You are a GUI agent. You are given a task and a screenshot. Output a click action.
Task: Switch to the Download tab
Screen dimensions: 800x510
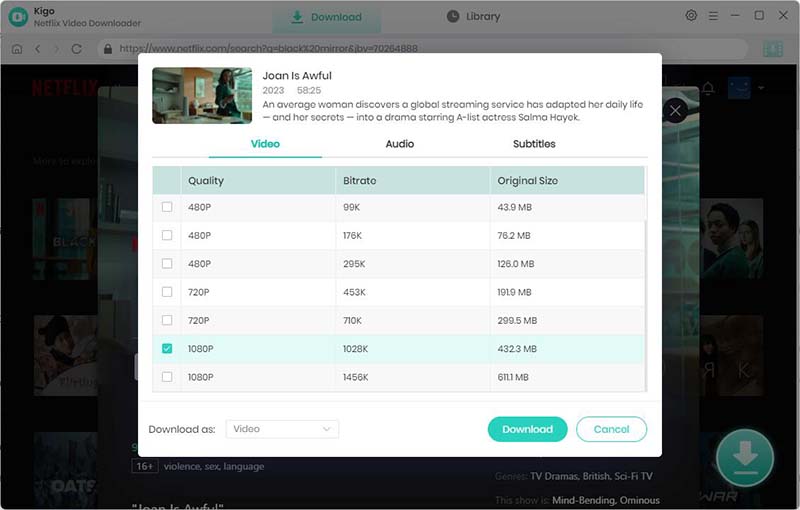(327, 17)
